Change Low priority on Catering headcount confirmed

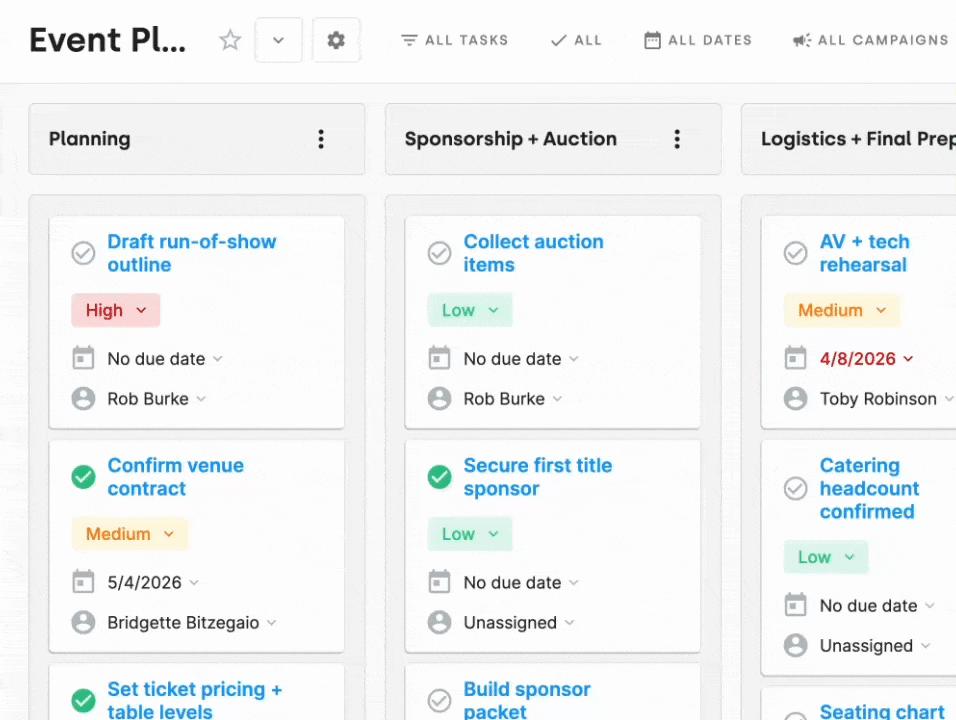point(826,557)
